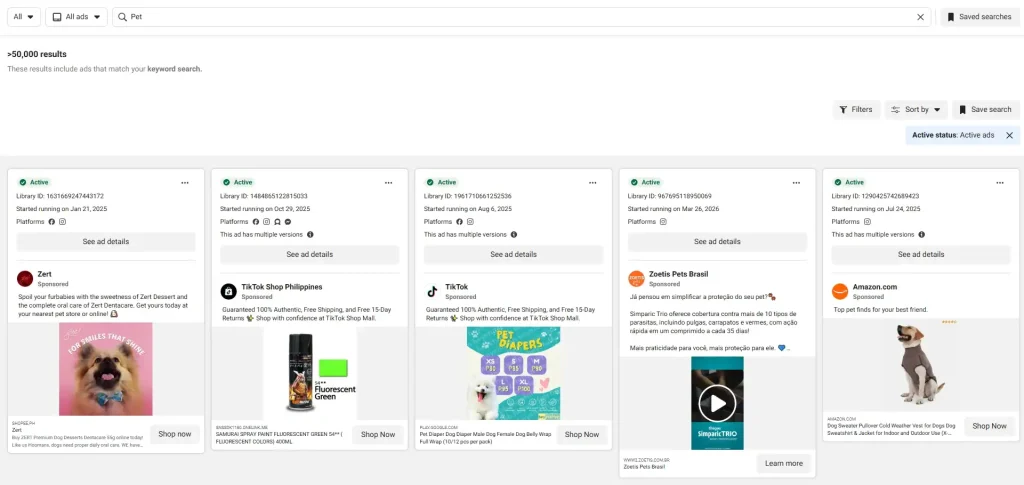
Task: Click Audience Network icon on TikTok Shop Philippines card
Action: click(277, 222)
